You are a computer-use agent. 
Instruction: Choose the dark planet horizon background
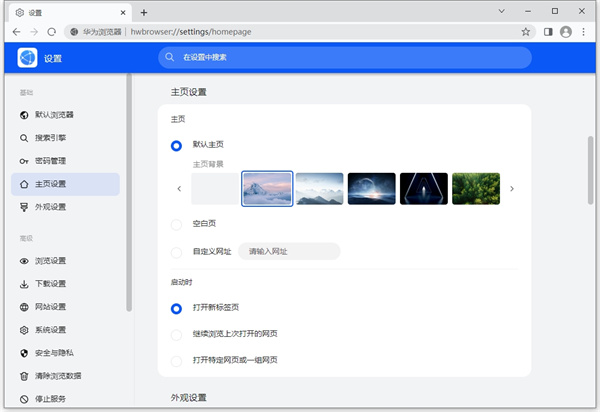coord(372,189)
